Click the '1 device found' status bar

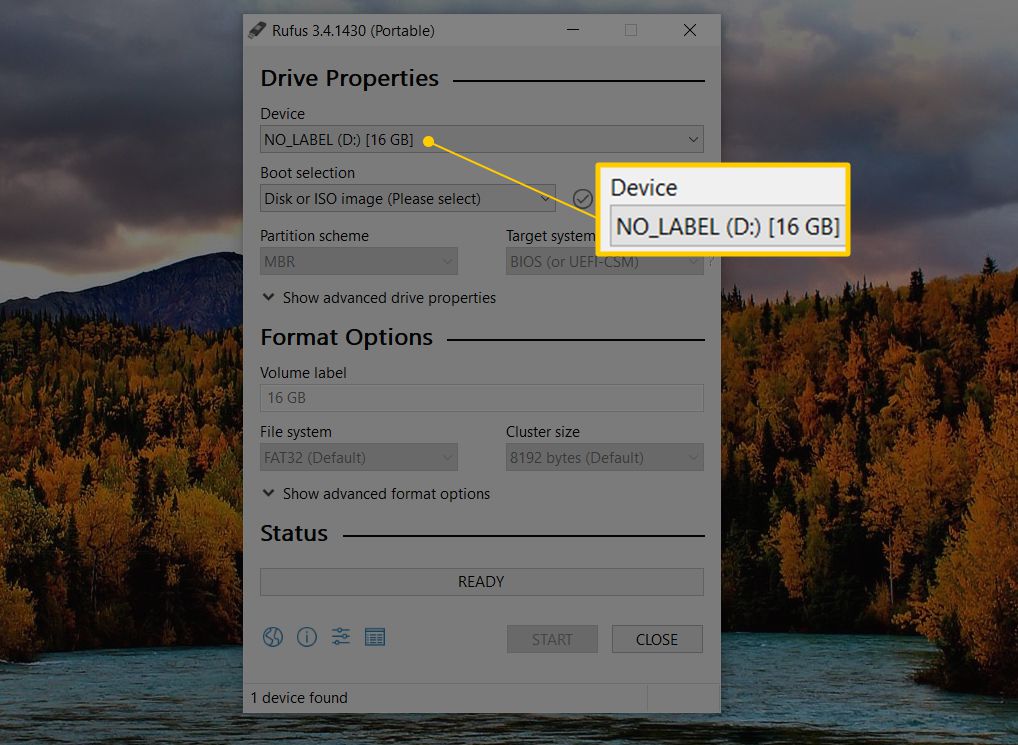click(x=299, y=698)
